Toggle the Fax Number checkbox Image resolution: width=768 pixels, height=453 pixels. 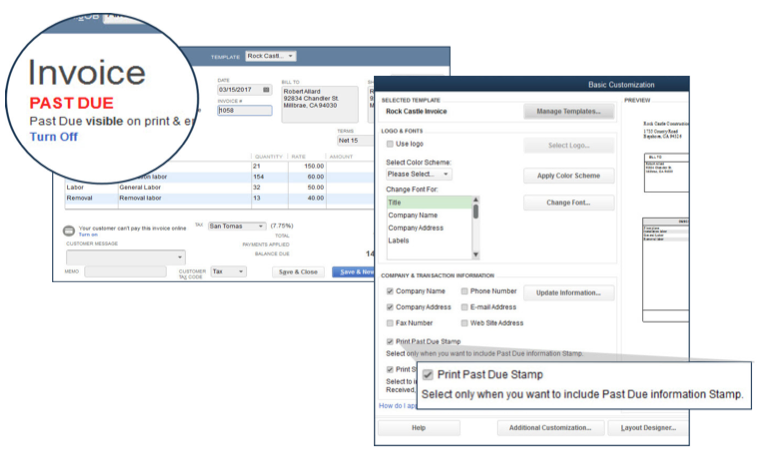click(x=390, y=323)
